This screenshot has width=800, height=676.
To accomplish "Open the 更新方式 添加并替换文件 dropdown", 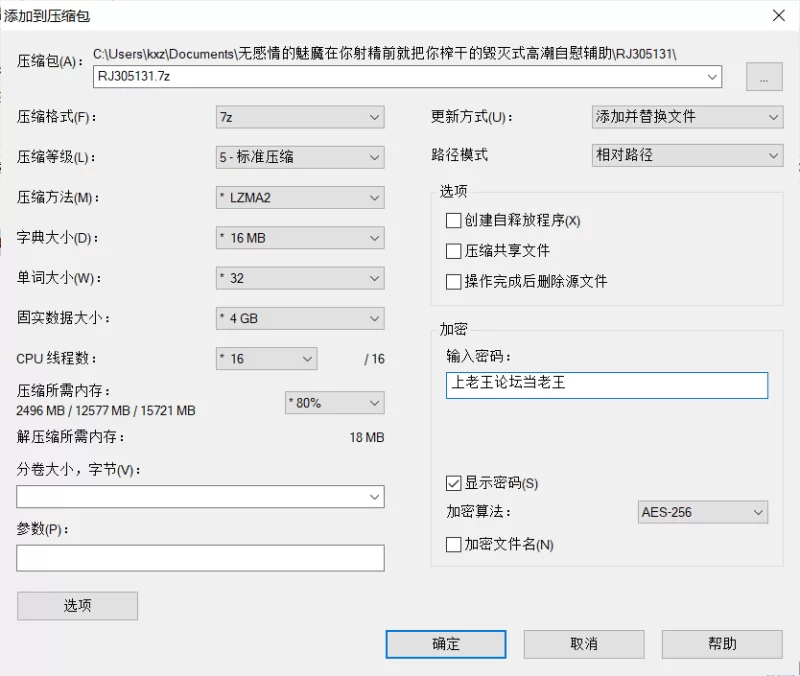I will 687,117.
